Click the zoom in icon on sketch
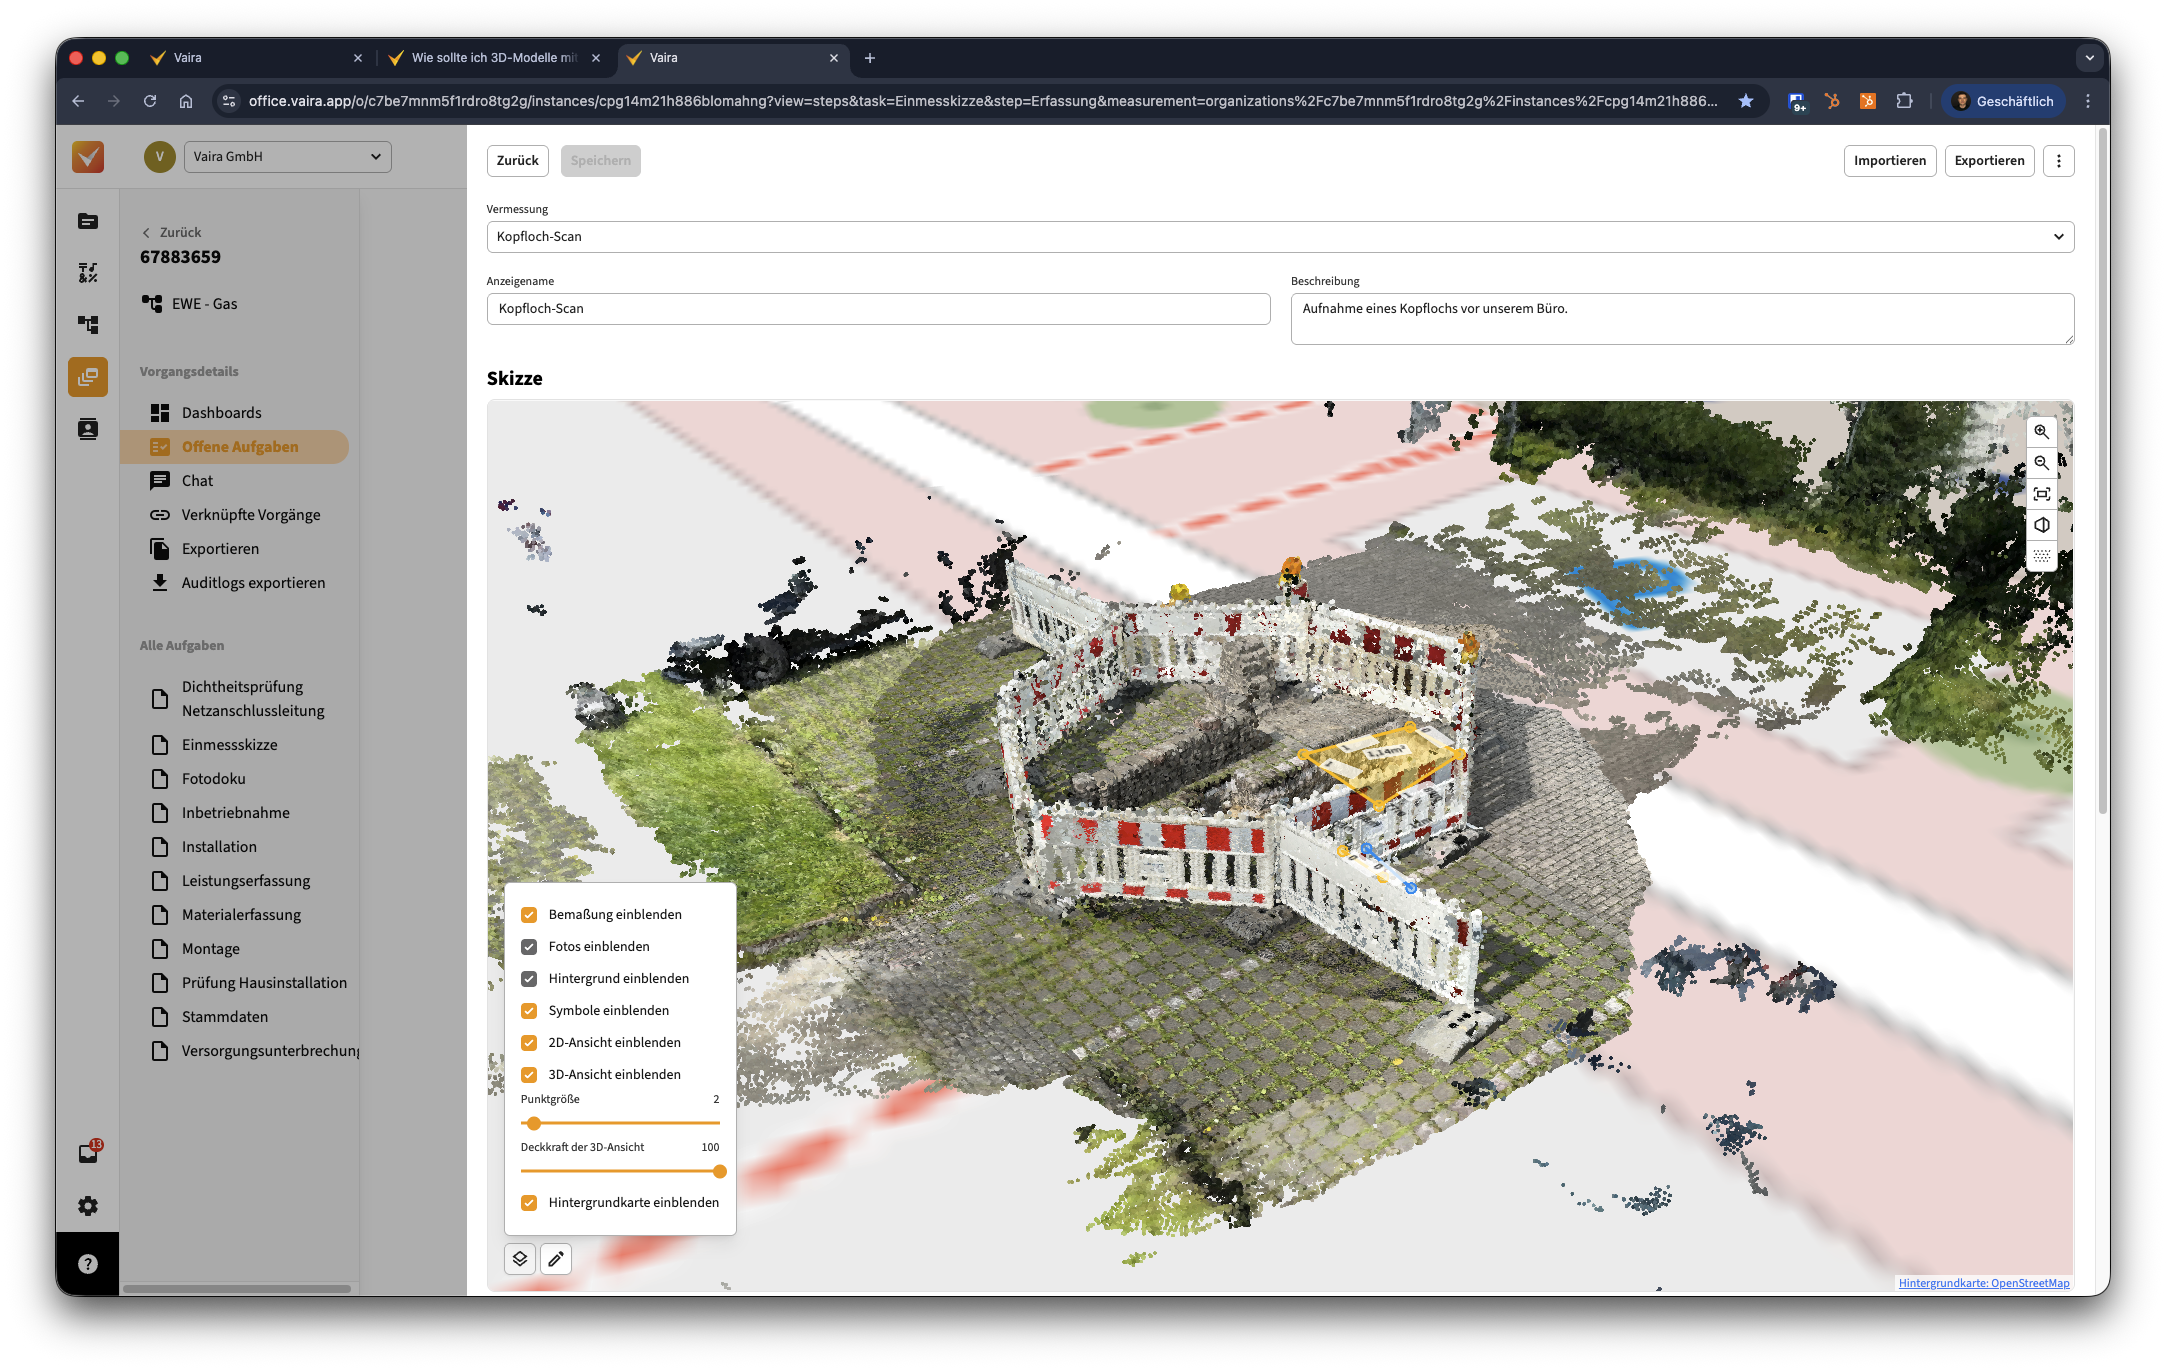The image size is (2166, 1370). (2041, 432)
